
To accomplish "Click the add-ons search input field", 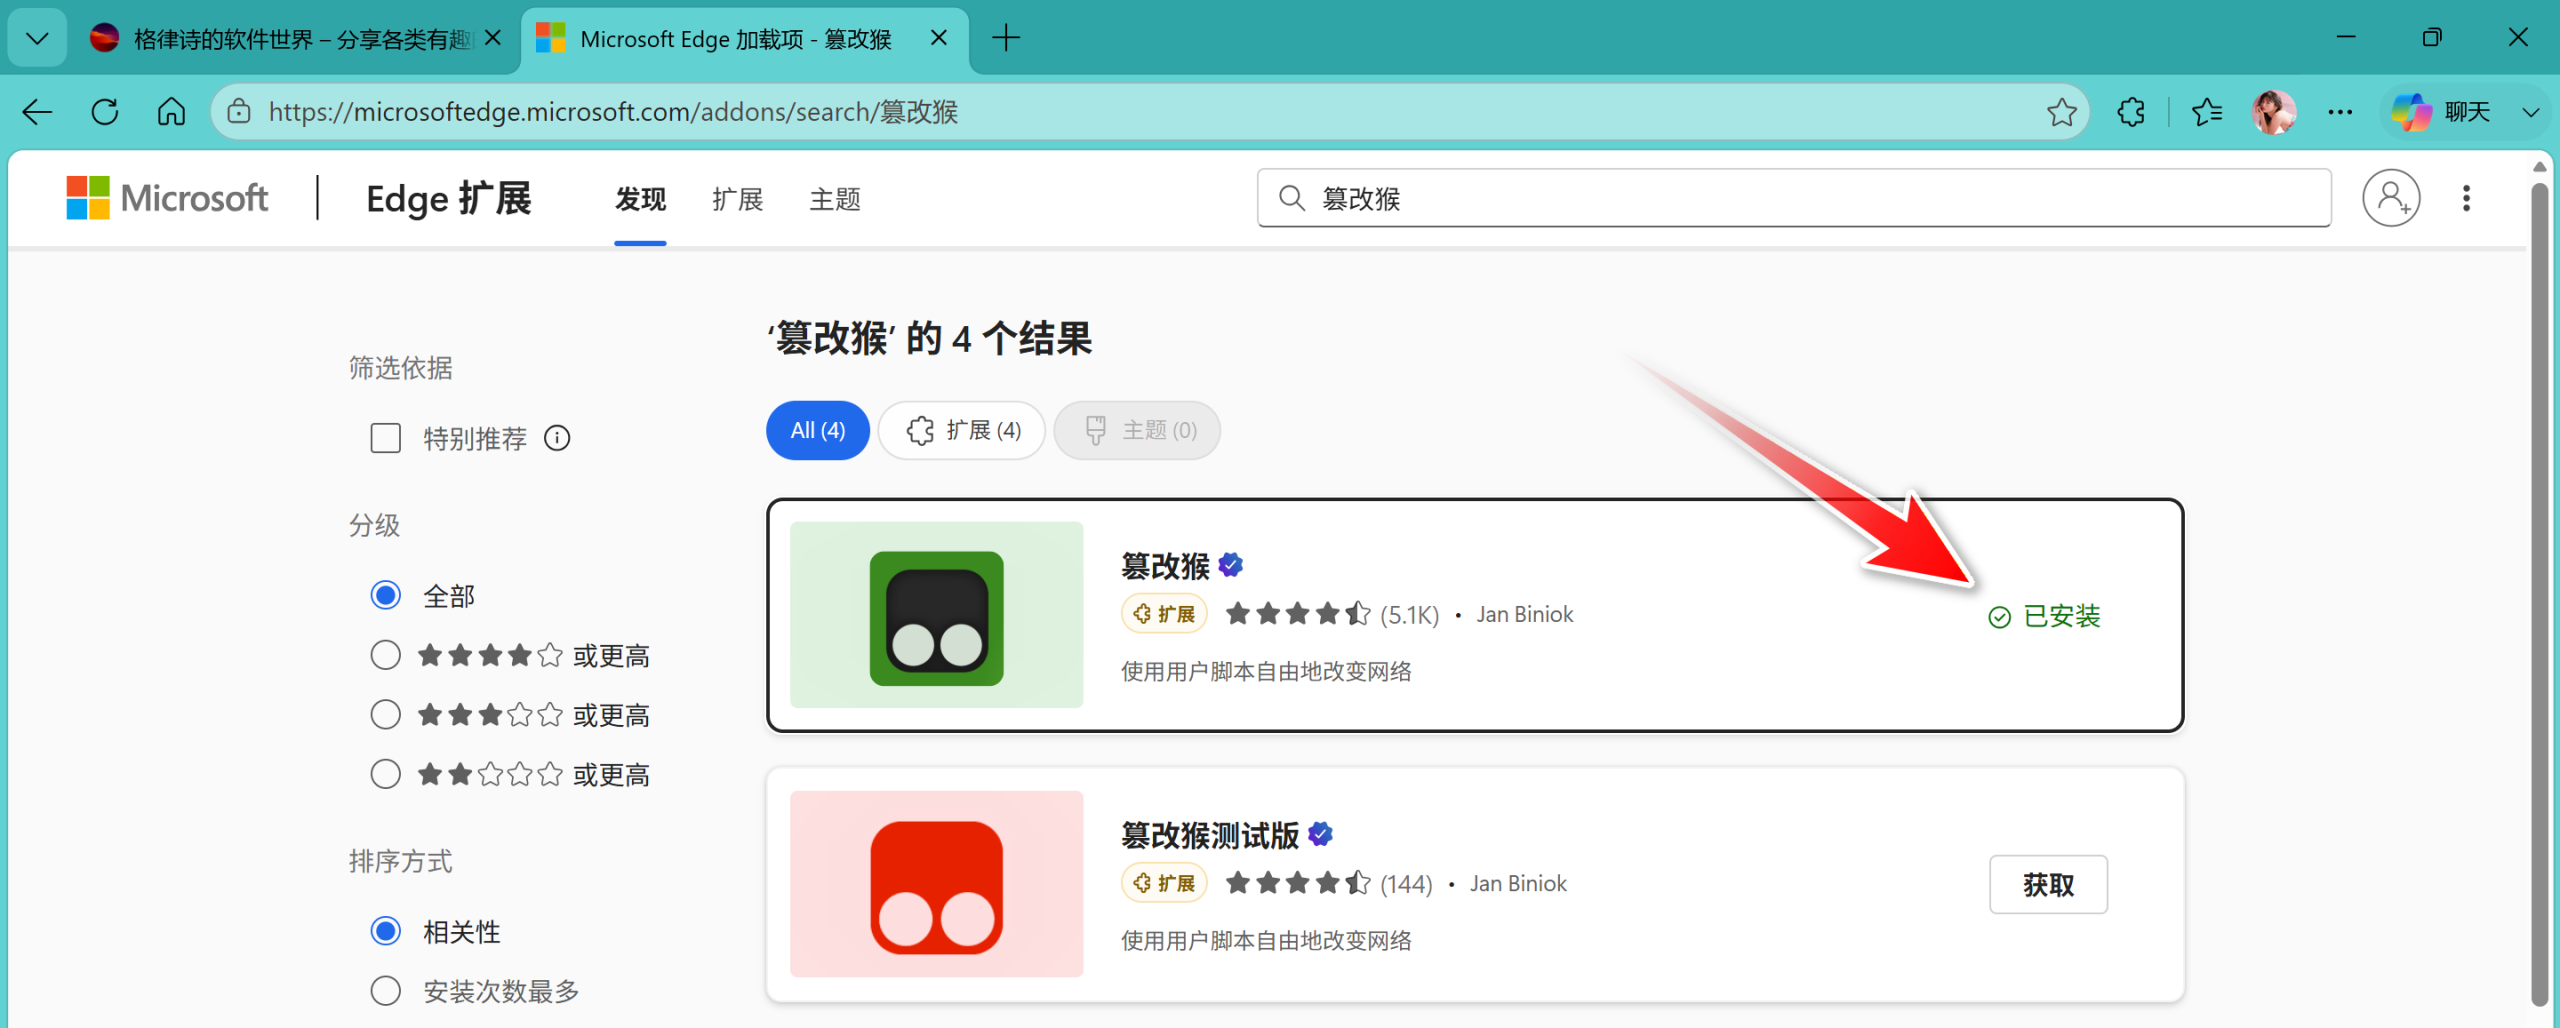I will (x=1800, y=198).
